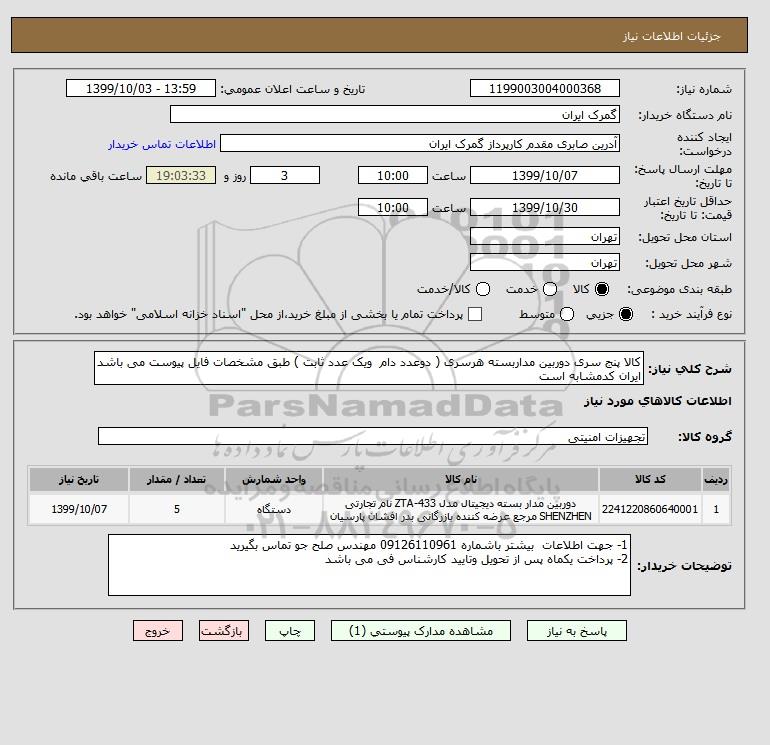Click the announcement date field 1399/10/03 - 13:59
Image resolution: width=770 pixels, height=745 pixels.
tap(141, 88)
